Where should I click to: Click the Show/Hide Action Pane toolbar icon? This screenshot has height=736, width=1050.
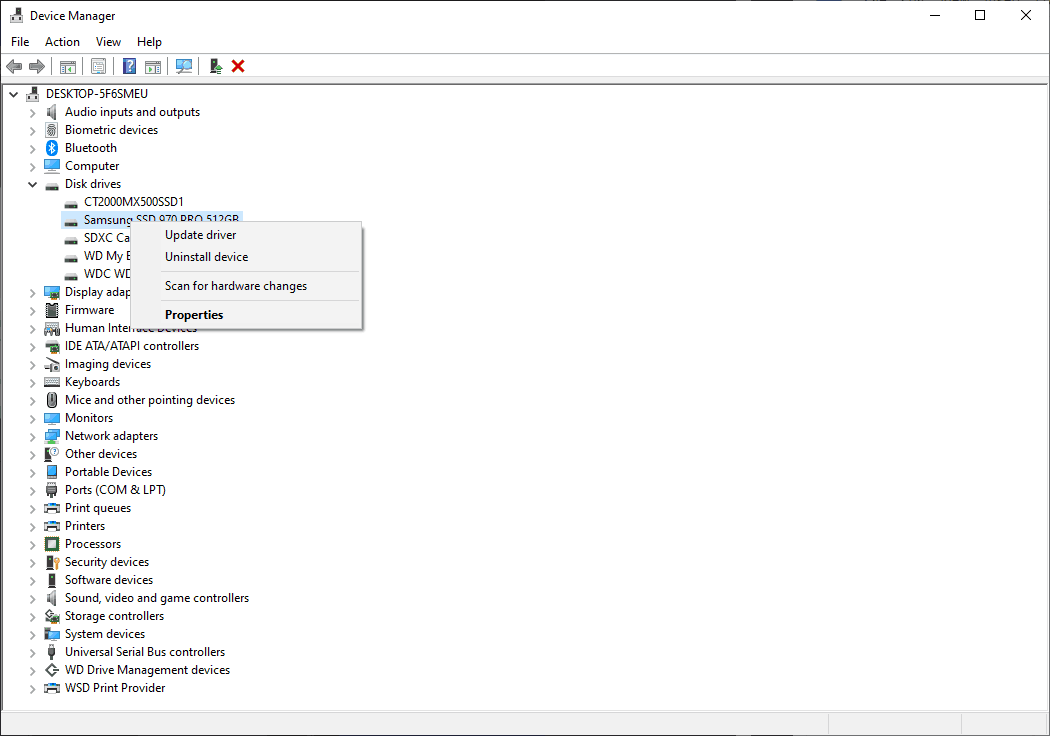(x=153, y=66)
